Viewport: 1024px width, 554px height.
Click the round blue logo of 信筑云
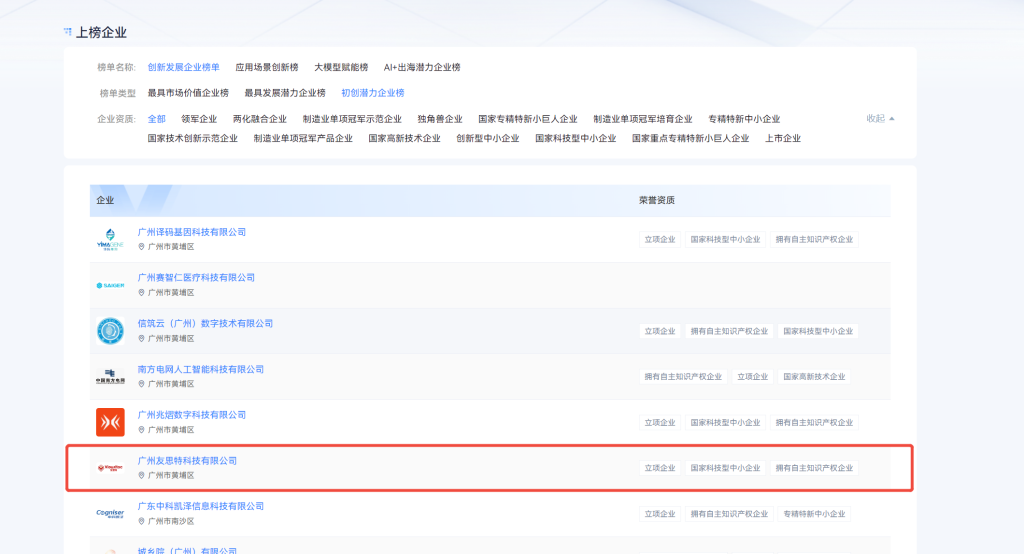pyautogui.click(x=110, y=331)
